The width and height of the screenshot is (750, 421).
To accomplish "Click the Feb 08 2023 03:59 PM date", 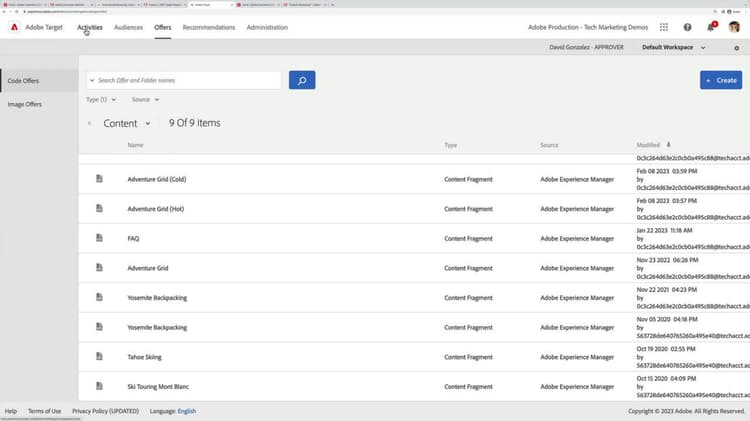I will click(x=667, y=171).
